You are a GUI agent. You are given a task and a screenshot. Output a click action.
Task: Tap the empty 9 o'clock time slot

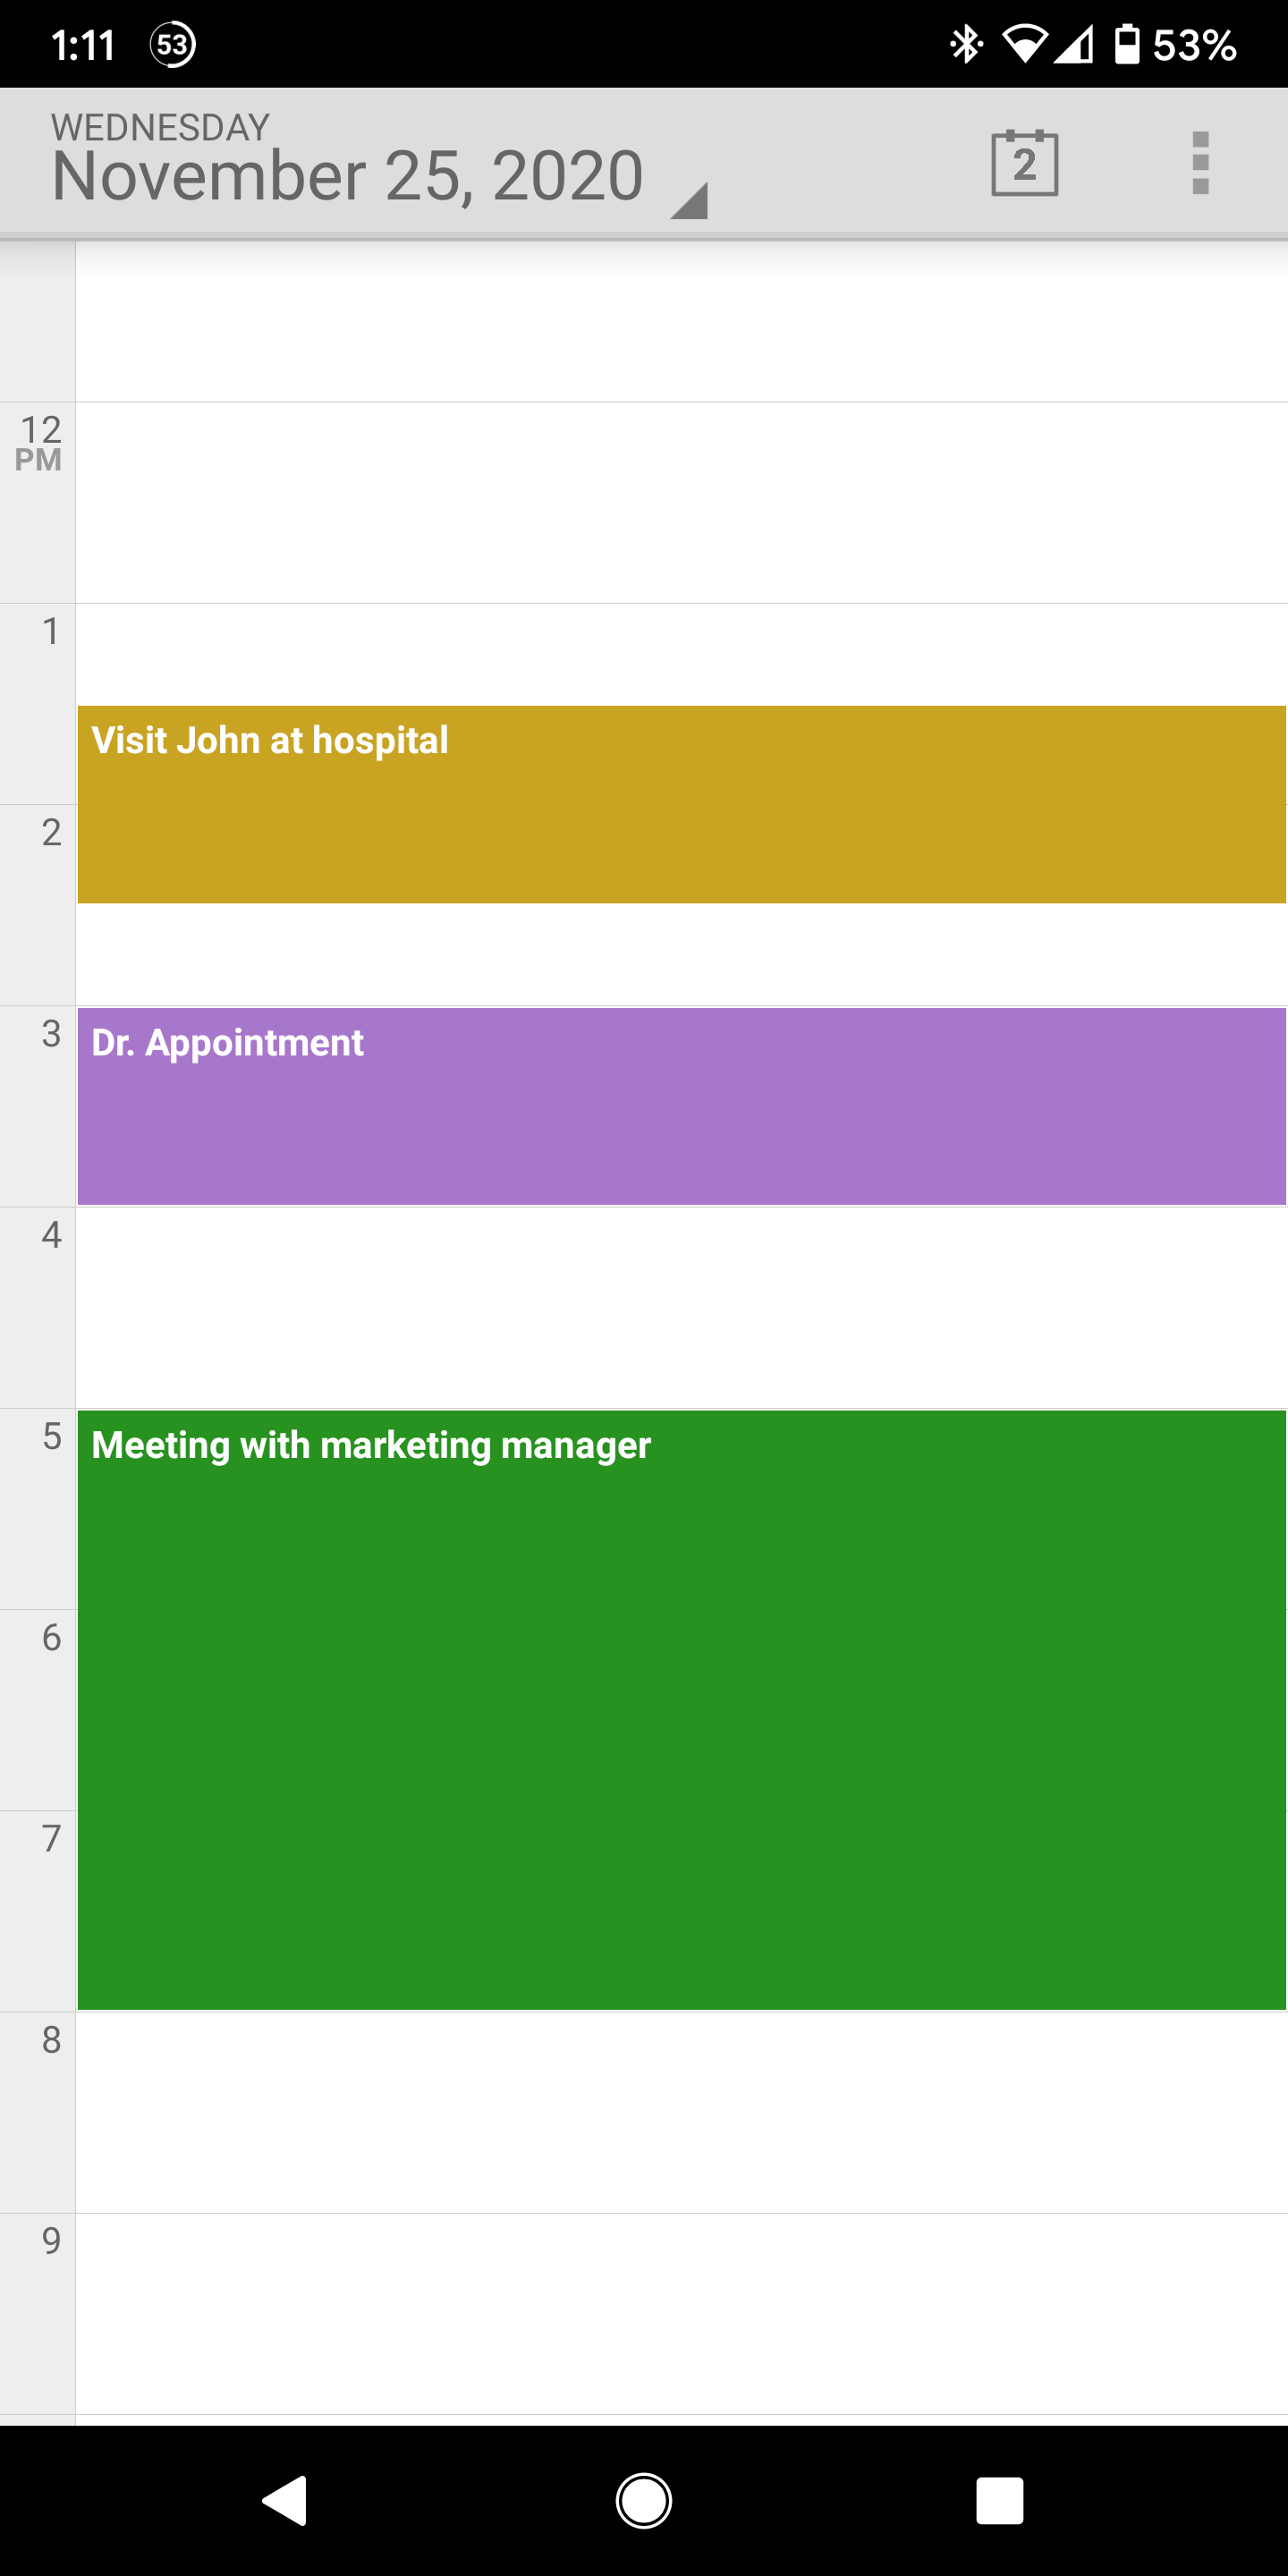[681, 2313]
